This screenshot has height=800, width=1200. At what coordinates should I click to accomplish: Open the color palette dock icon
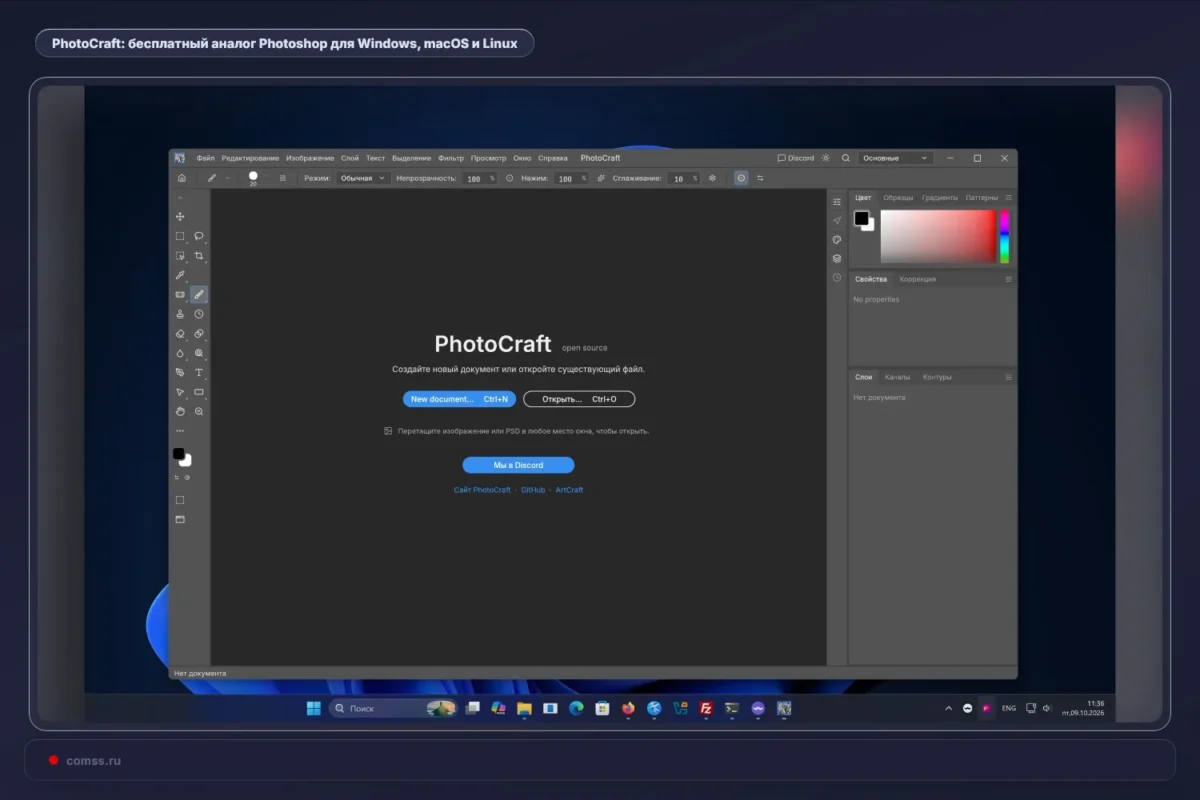tap(837, 239)
